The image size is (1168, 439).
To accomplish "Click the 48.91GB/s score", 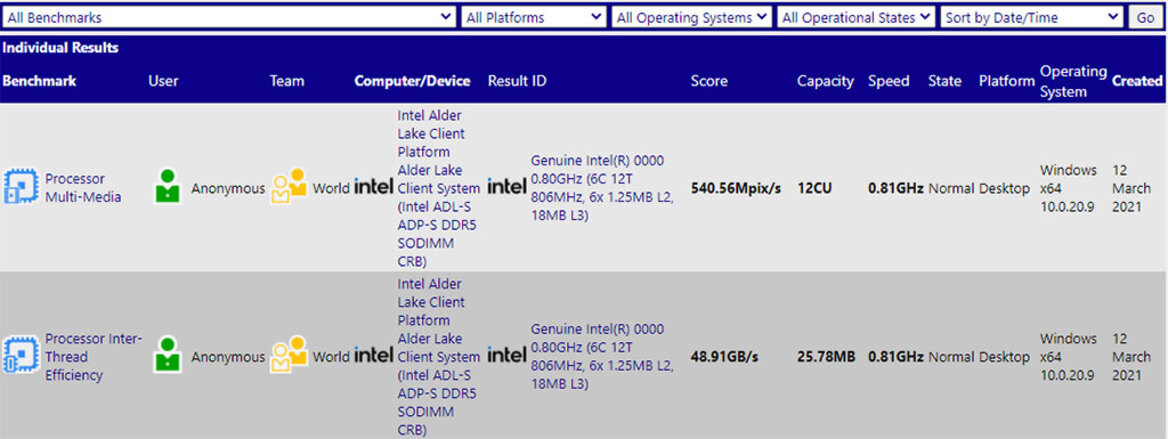I will click(725, 357).
